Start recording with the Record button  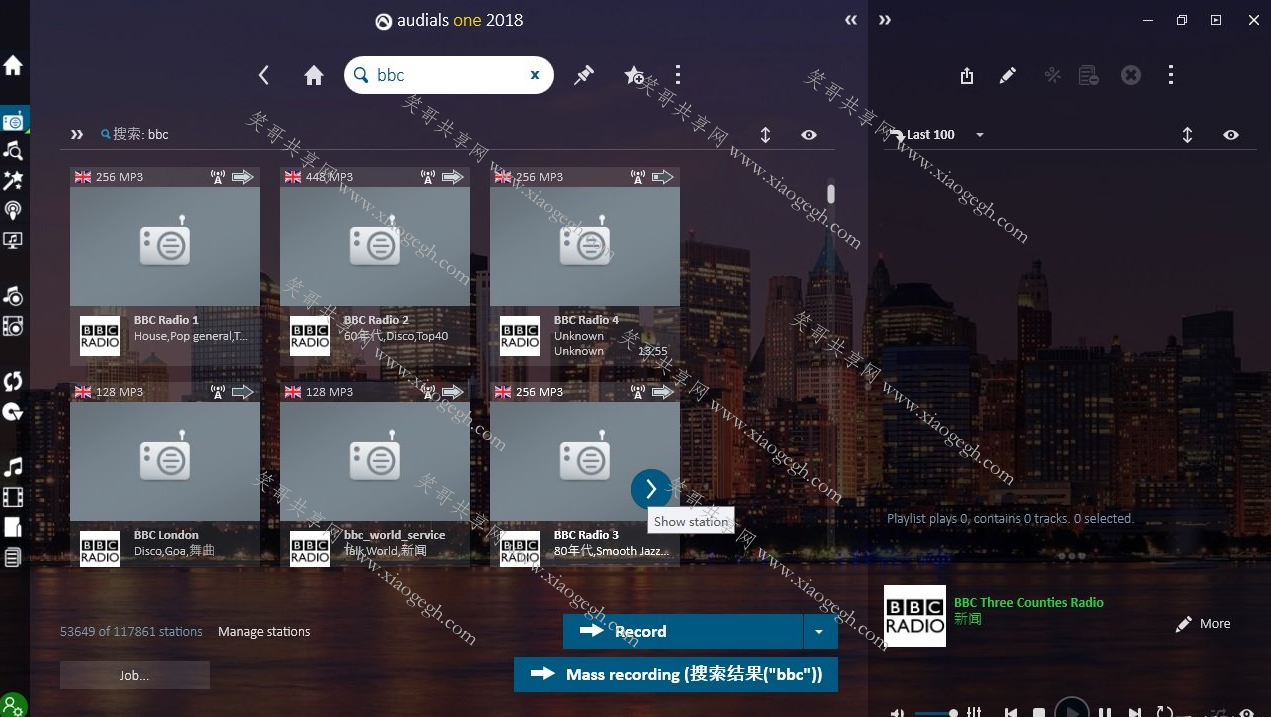click(x=683, y=632)
